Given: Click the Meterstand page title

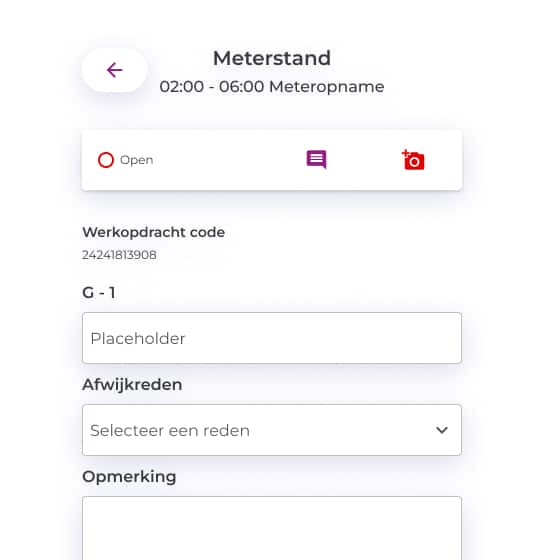Looking at the screenshot, I should click(272, 58).
